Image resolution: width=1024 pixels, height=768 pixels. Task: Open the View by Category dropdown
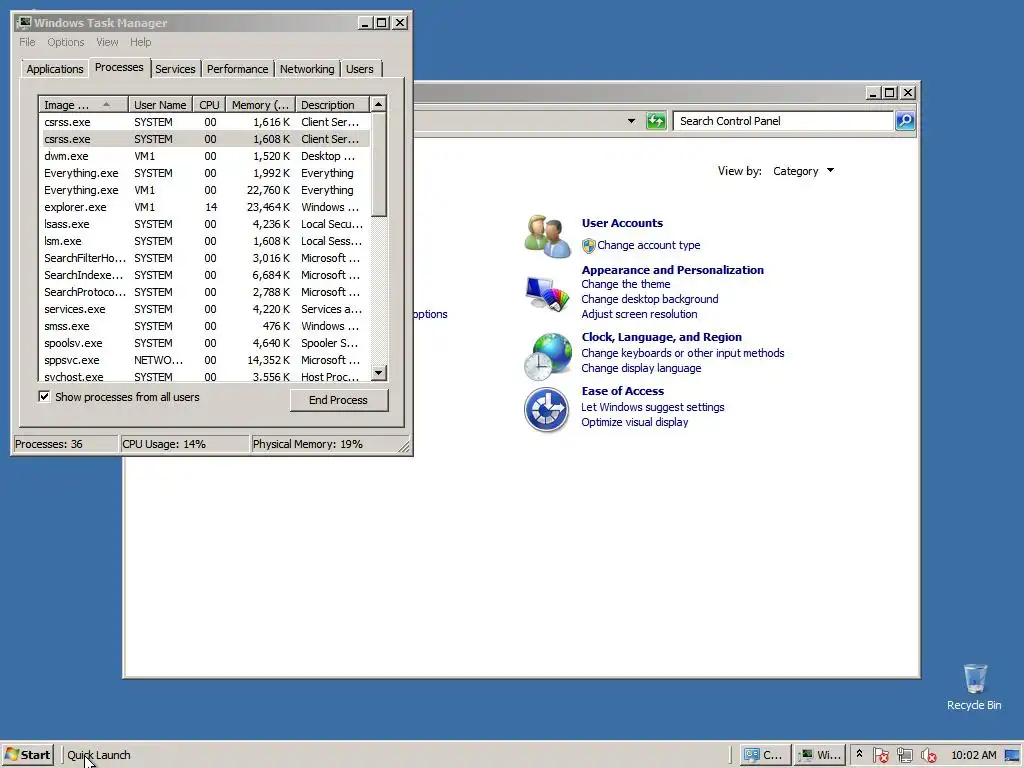point(803,171)
